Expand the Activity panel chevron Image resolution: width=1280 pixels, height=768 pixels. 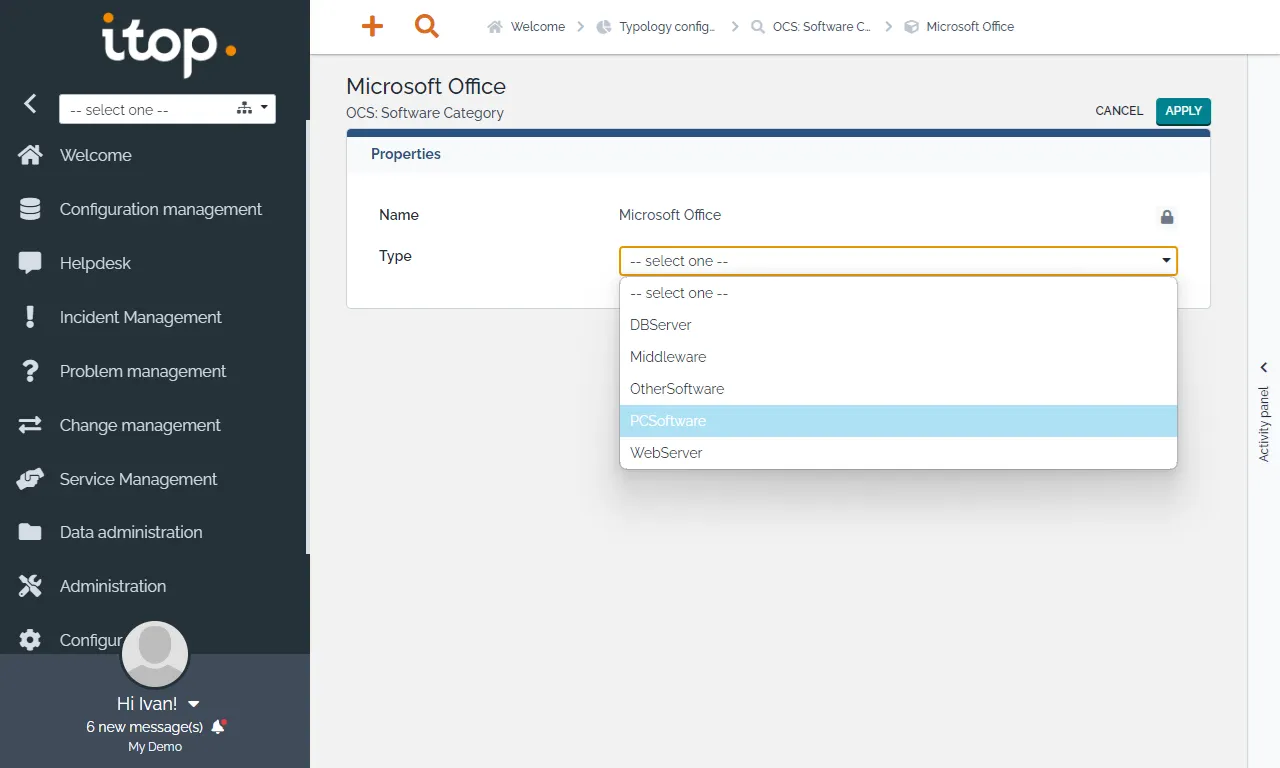(1264, 367)
